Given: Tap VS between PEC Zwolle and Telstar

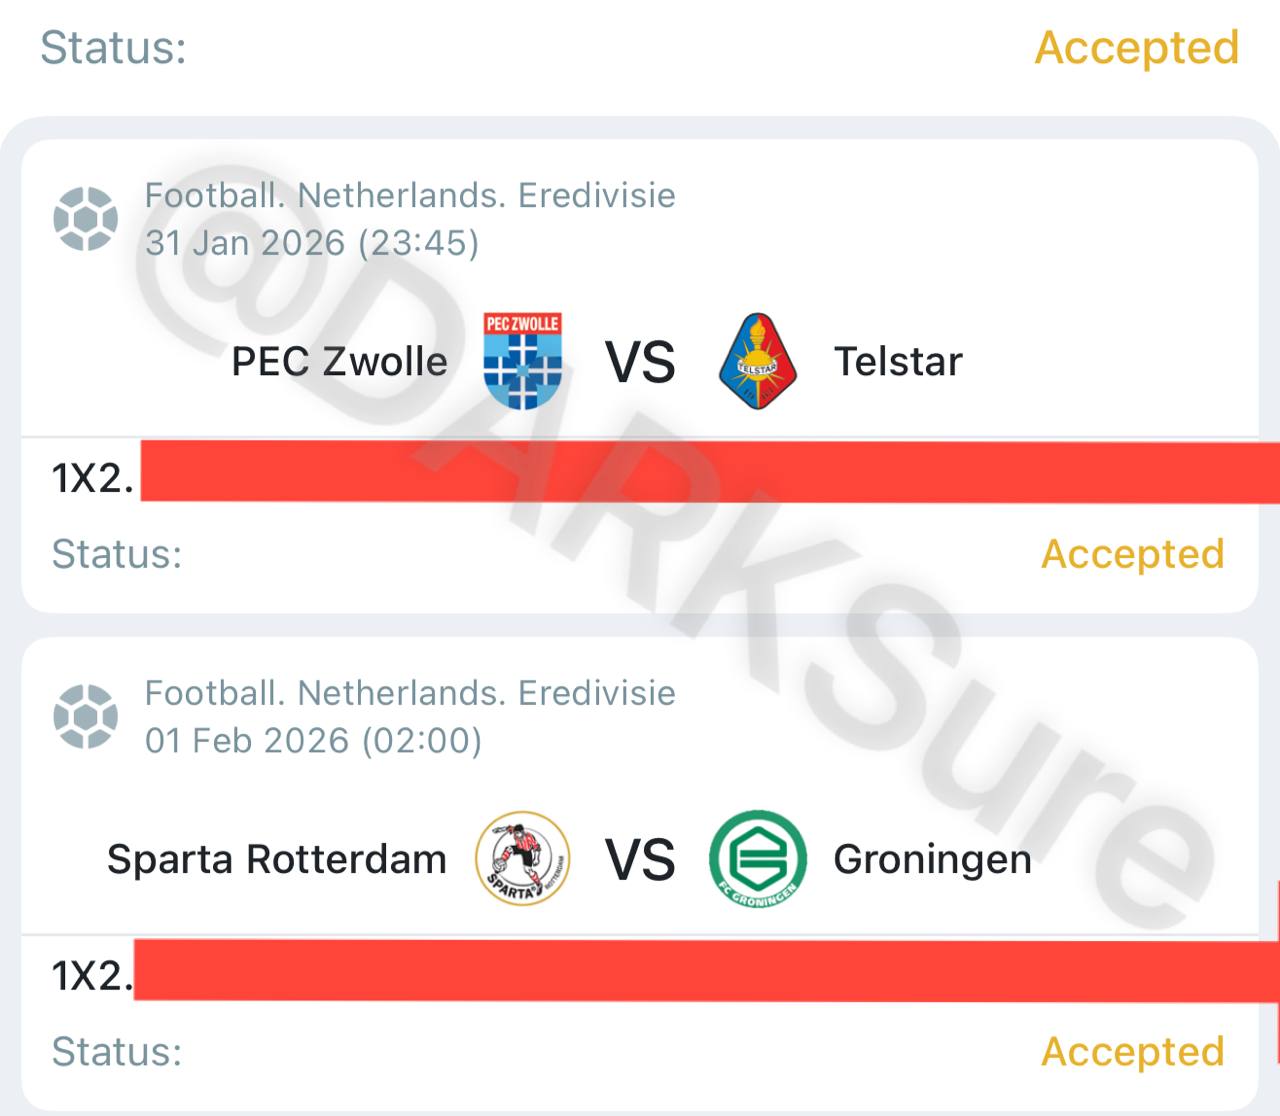Looking at the screenshot, I should pos(640,361).
